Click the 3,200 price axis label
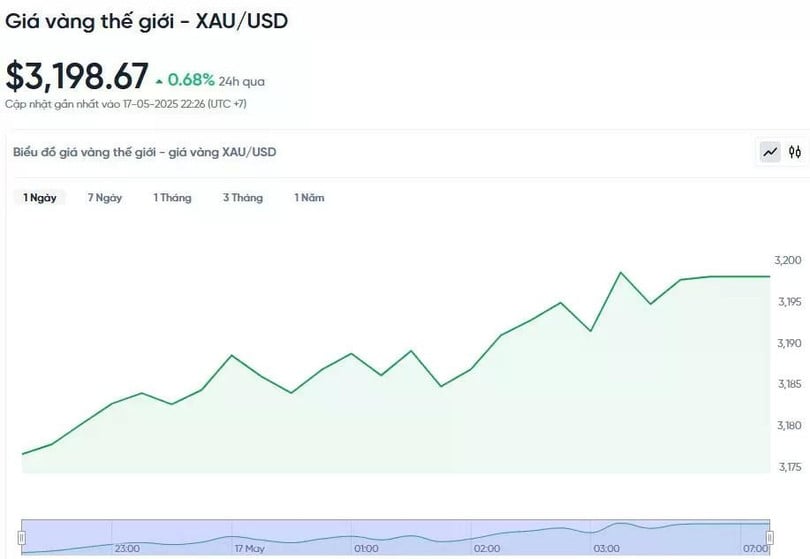 pos(788,260)
